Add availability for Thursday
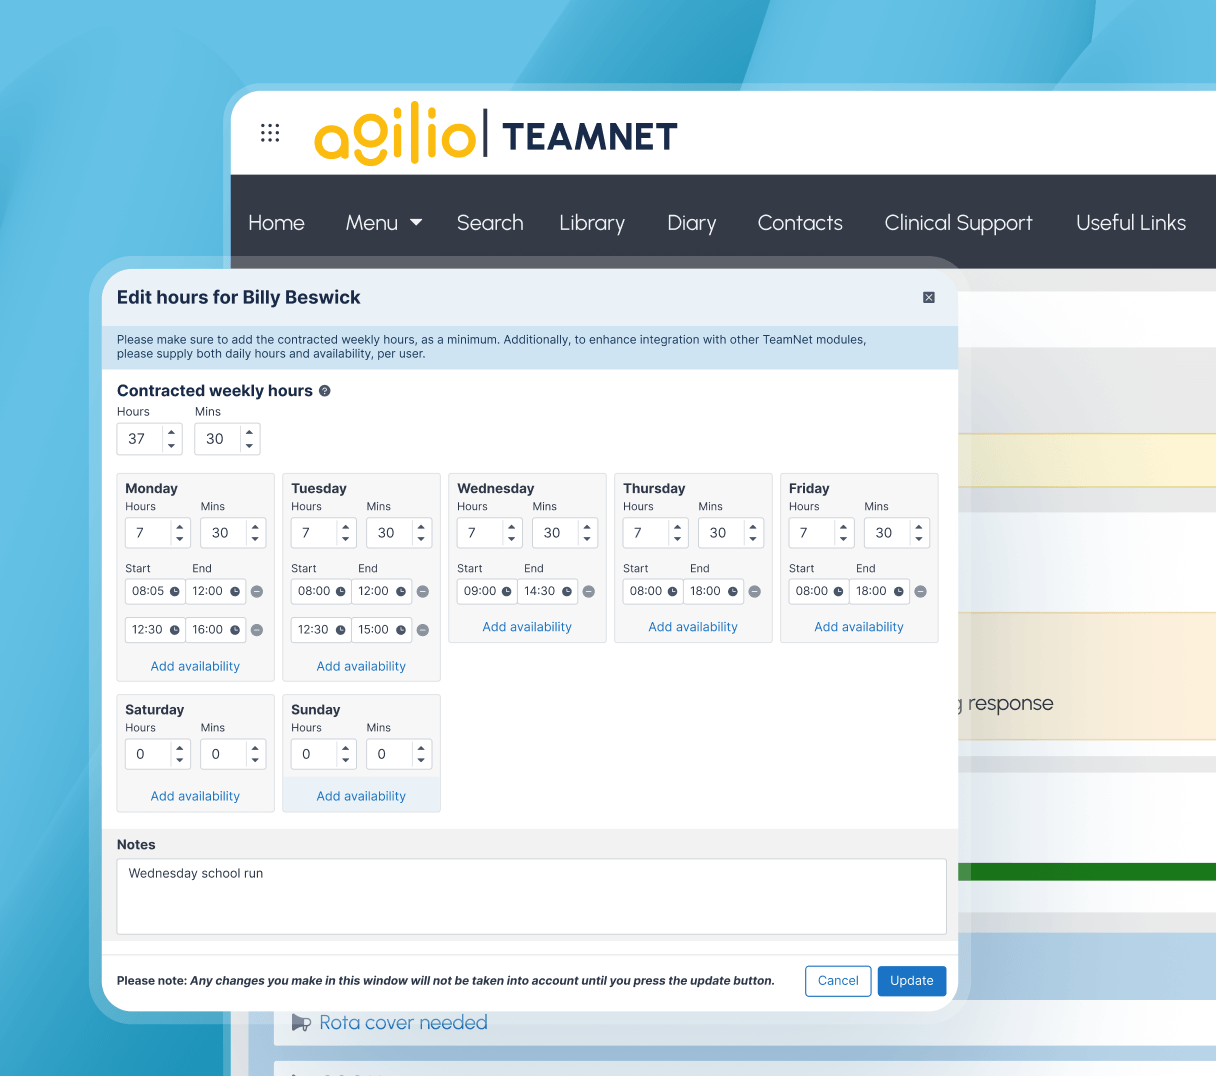This screenshot has height=1076, width=1216. [x=693, y=627]
